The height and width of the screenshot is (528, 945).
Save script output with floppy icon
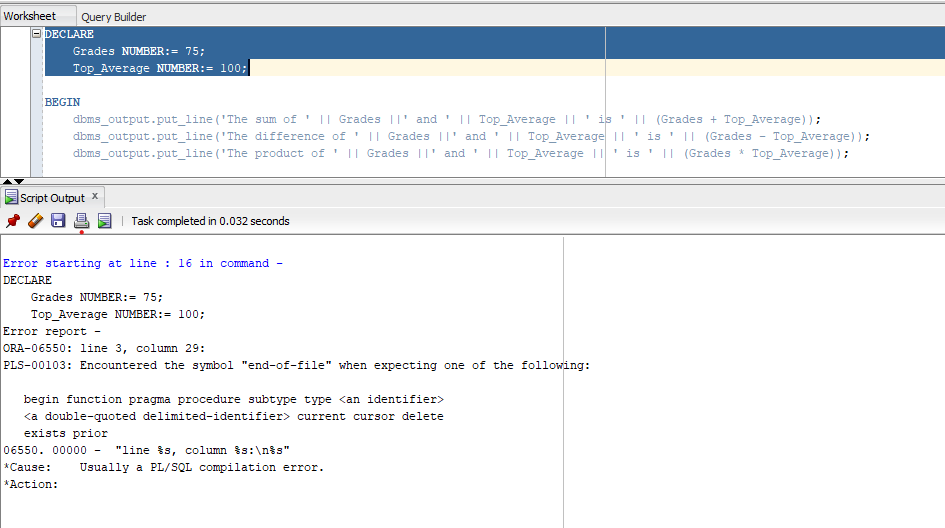coord(58,221)
